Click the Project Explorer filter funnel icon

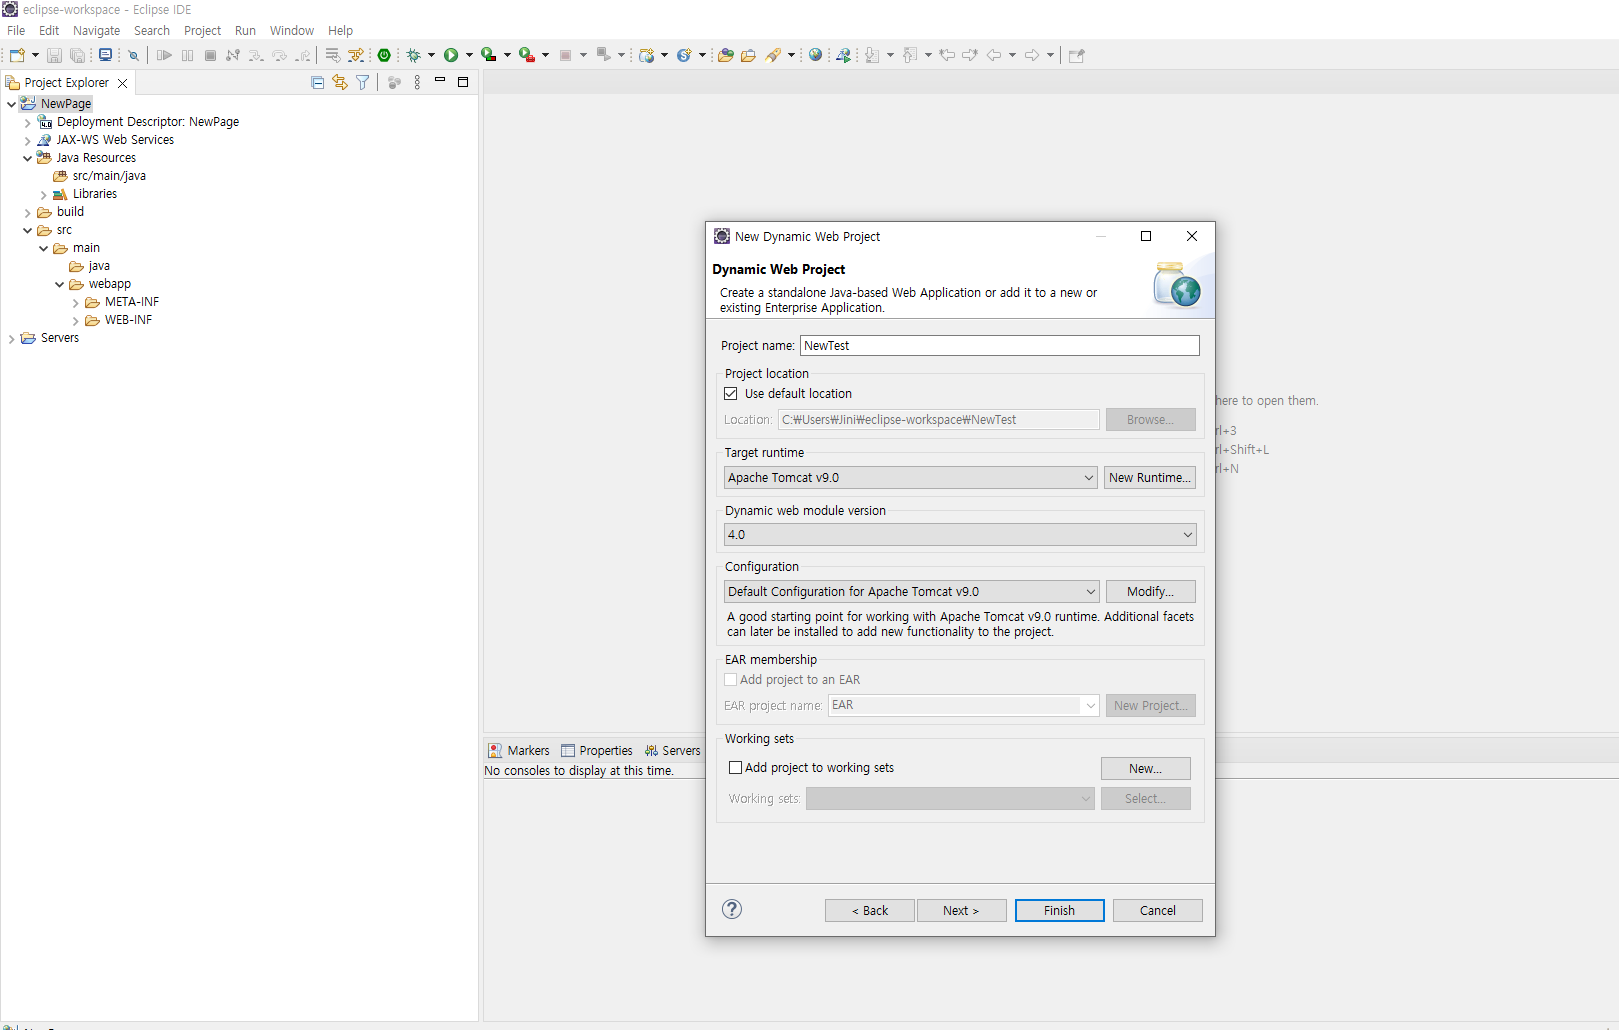pyautogui.click(x=362, y=82)
